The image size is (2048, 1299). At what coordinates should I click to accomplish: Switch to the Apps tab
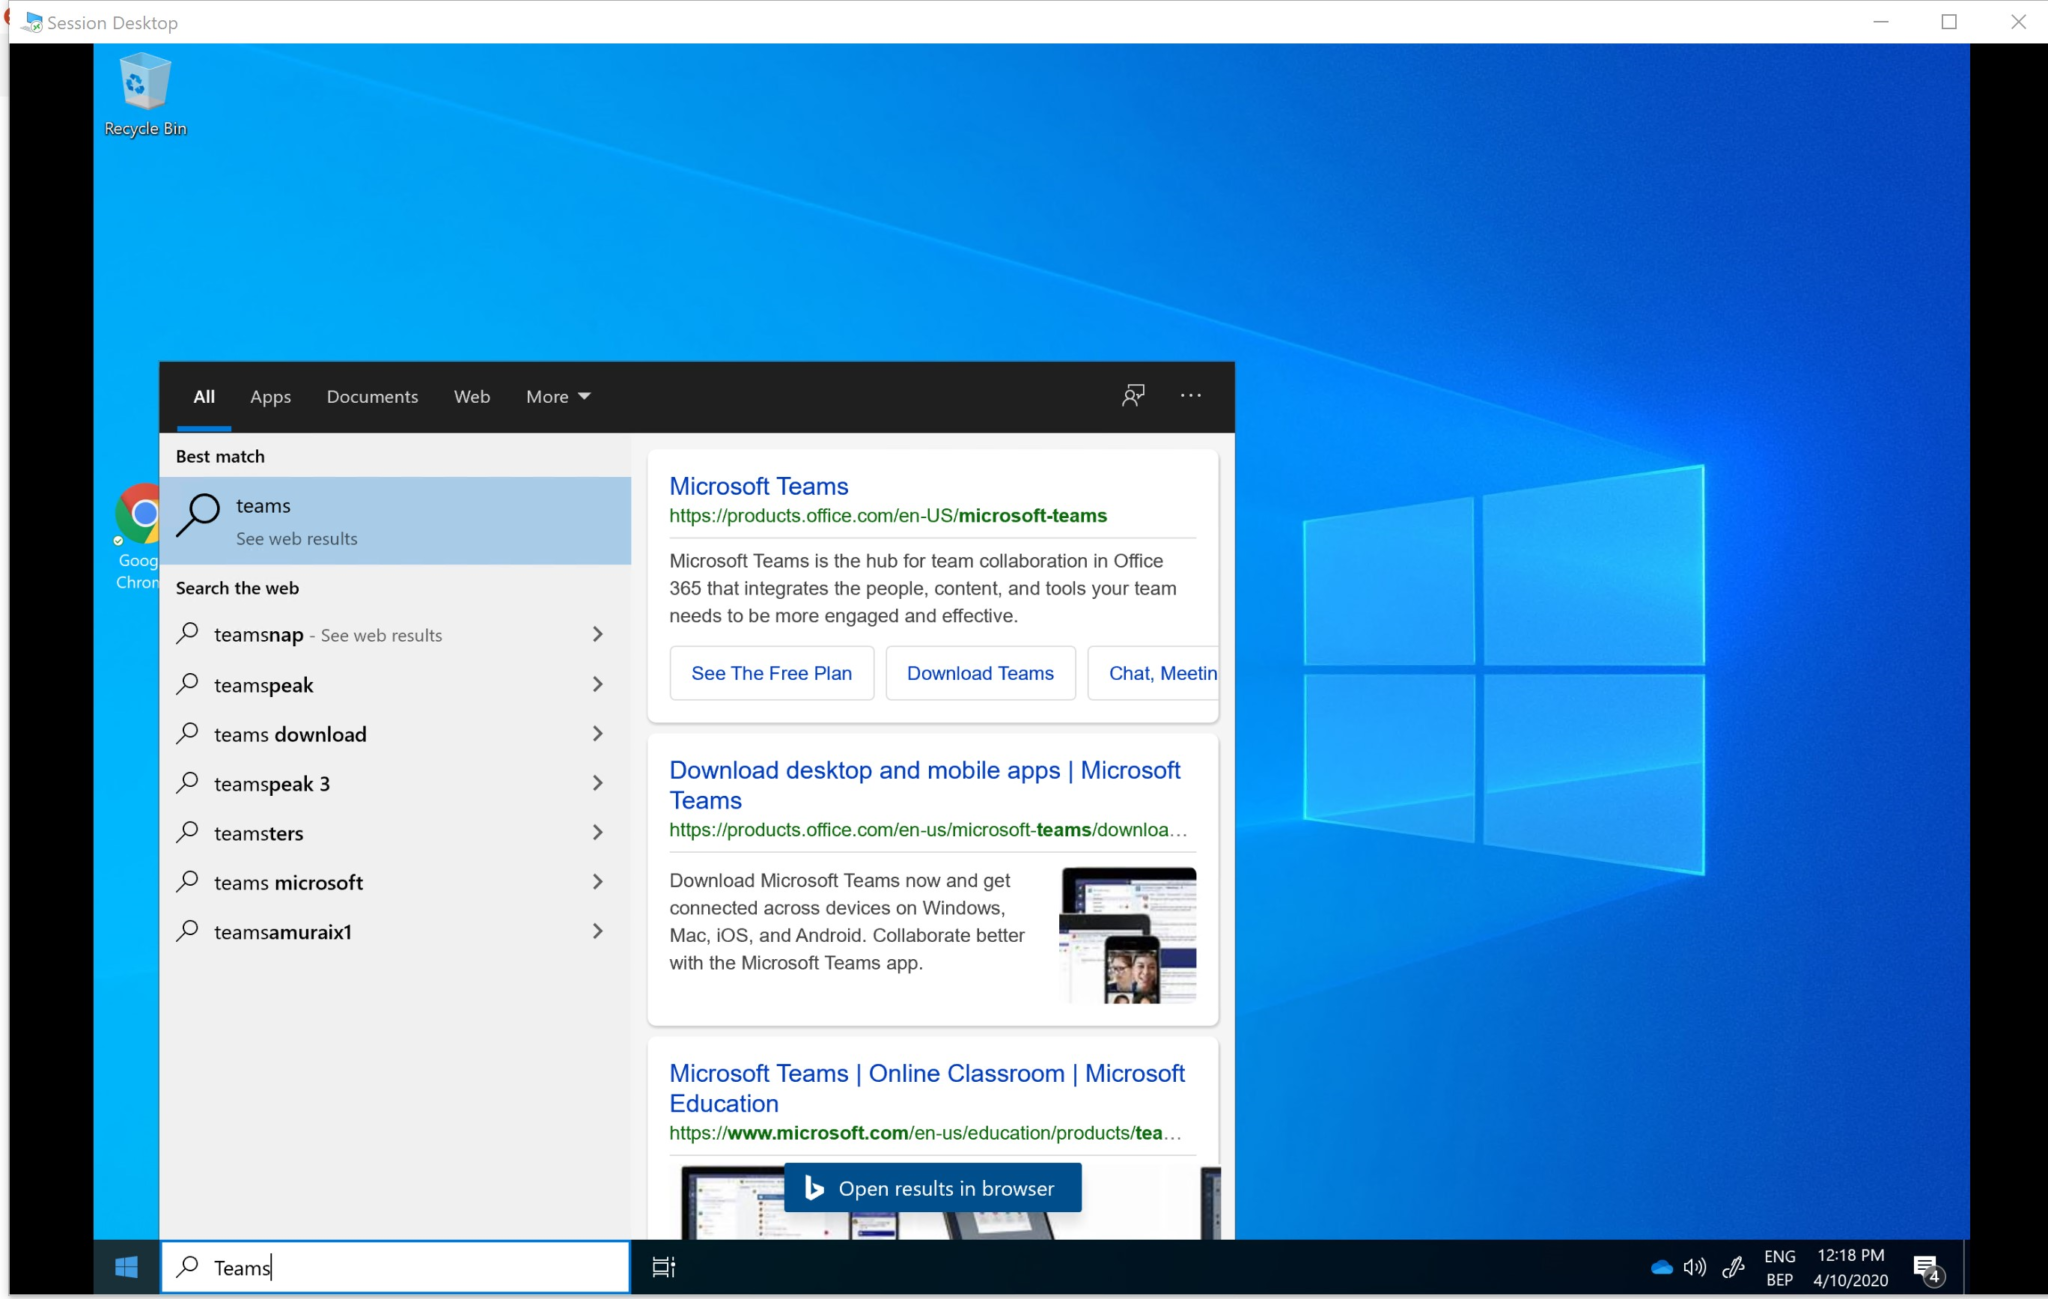coord(269,396)
